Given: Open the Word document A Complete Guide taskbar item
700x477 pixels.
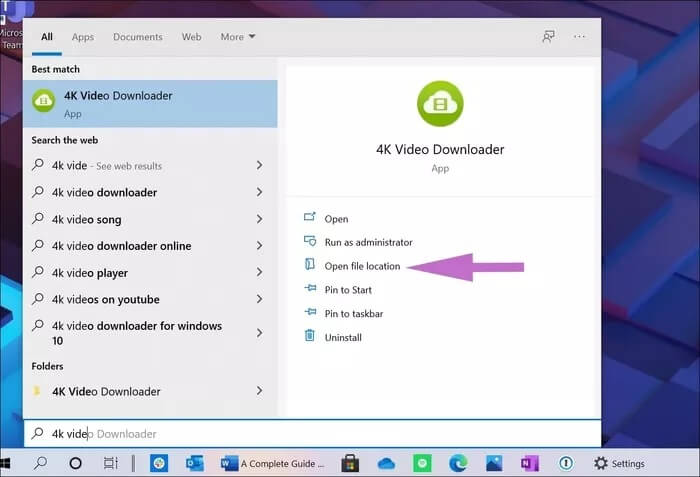Looking at the screenshot, I should 273,464.
